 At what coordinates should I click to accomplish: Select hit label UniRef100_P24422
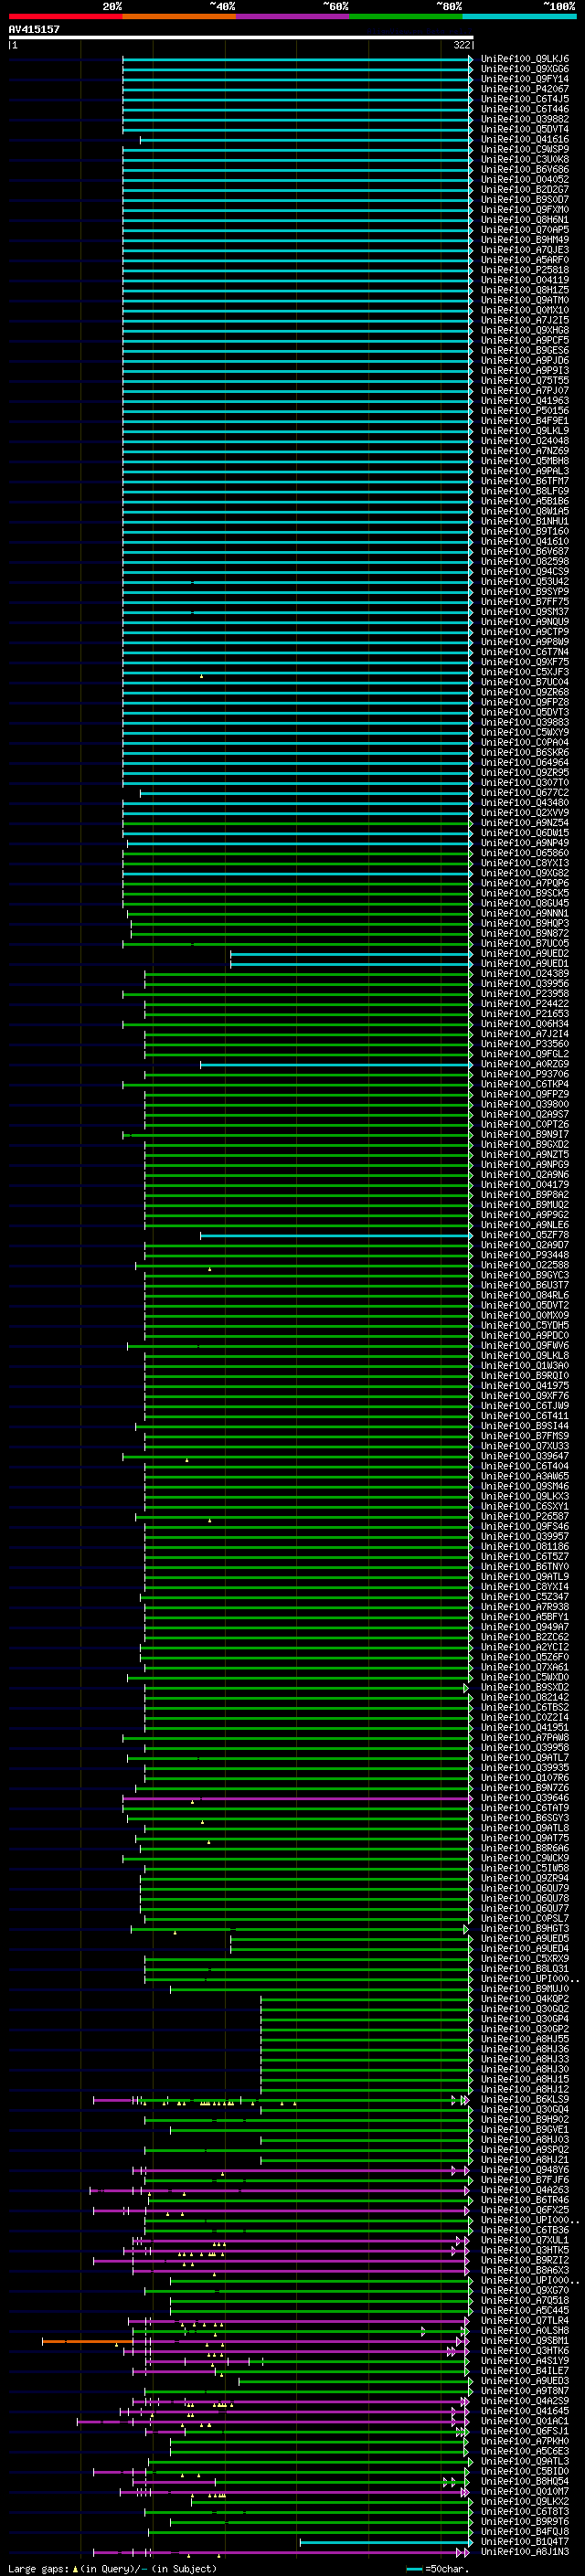[525, 1004]
